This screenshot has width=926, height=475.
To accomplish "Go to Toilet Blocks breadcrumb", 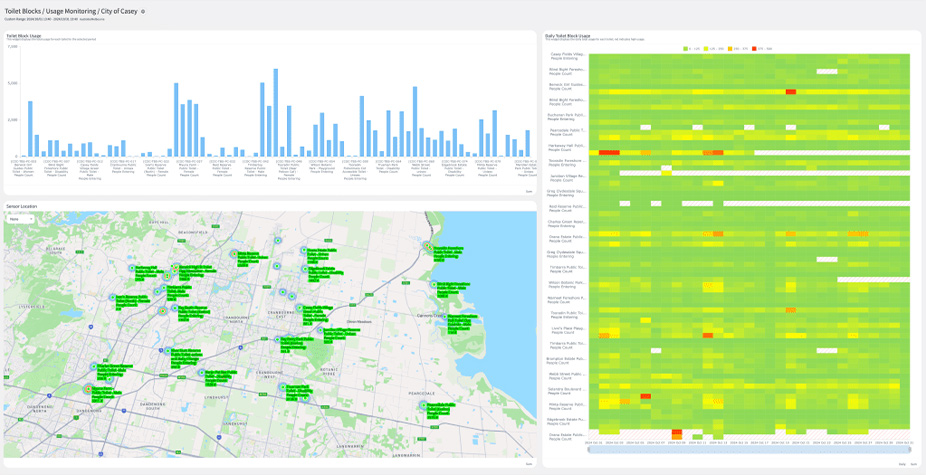I will [22, 11].
